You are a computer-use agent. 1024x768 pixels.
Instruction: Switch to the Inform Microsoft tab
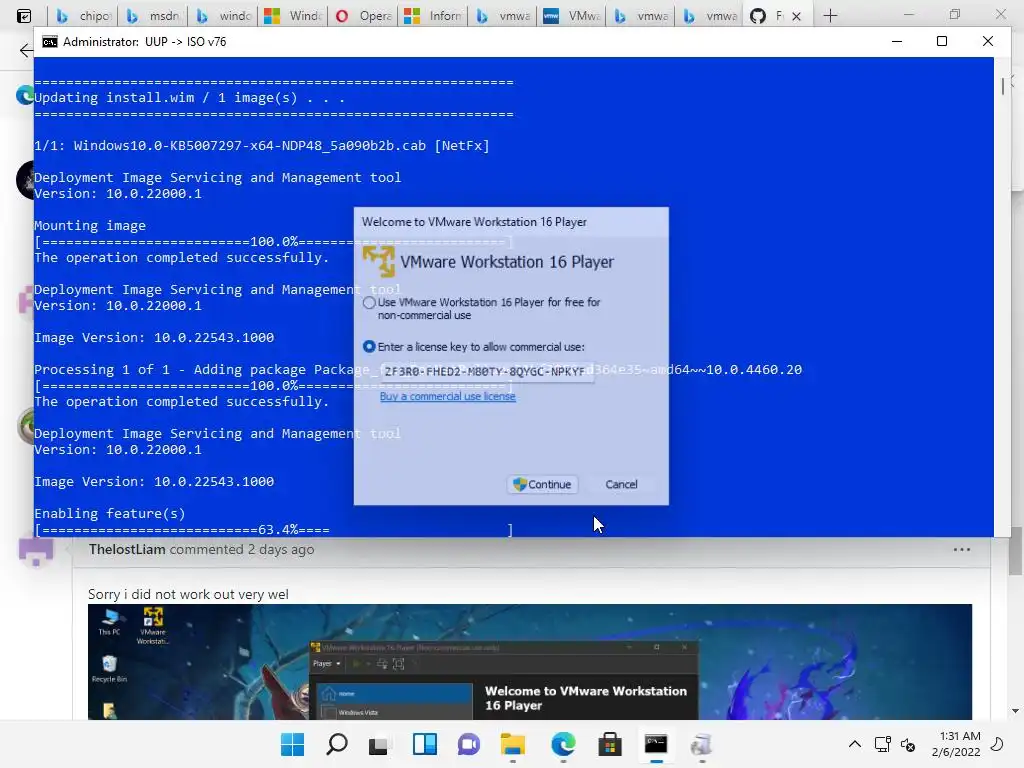point(433,16)
